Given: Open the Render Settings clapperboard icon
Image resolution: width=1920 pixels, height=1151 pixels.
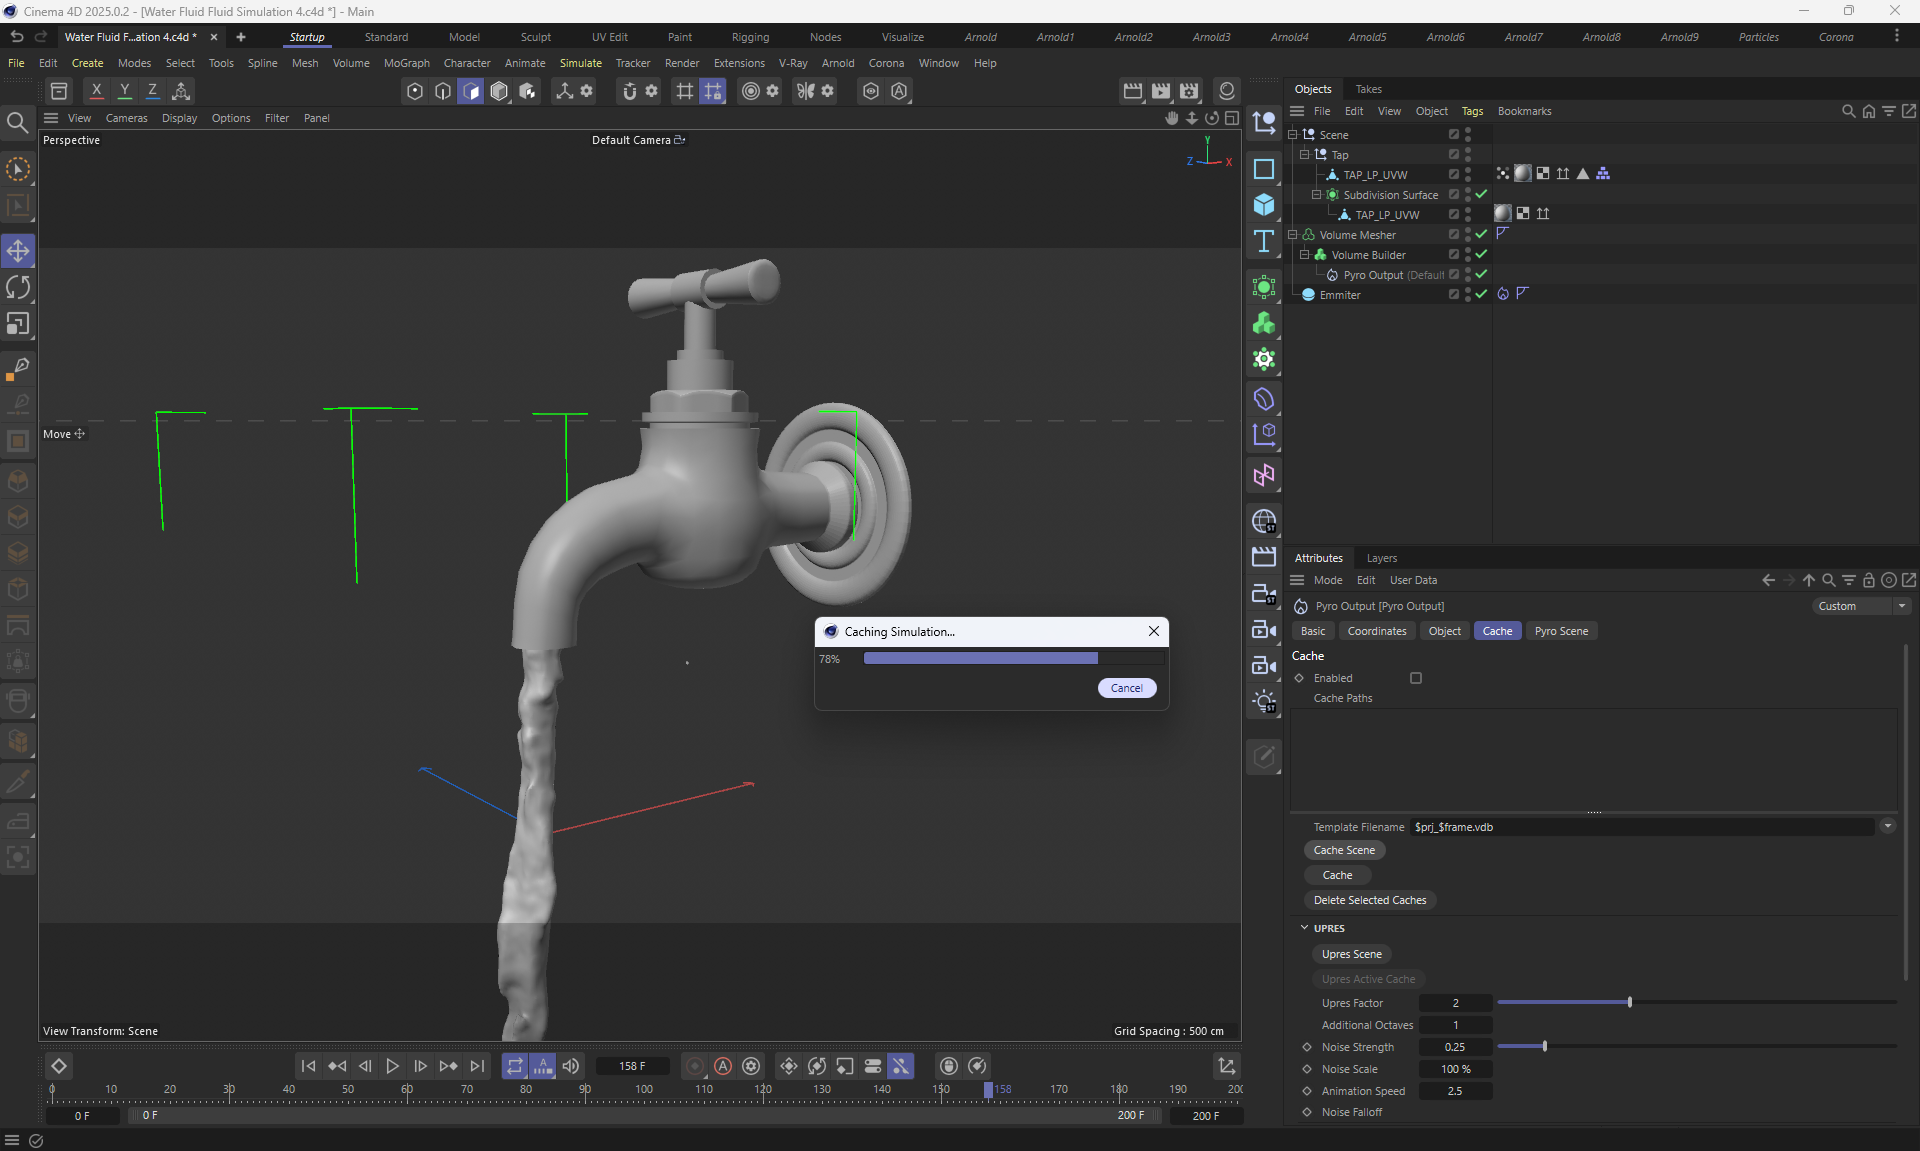Looking at the screenshot, I should tap(1189, 91).
